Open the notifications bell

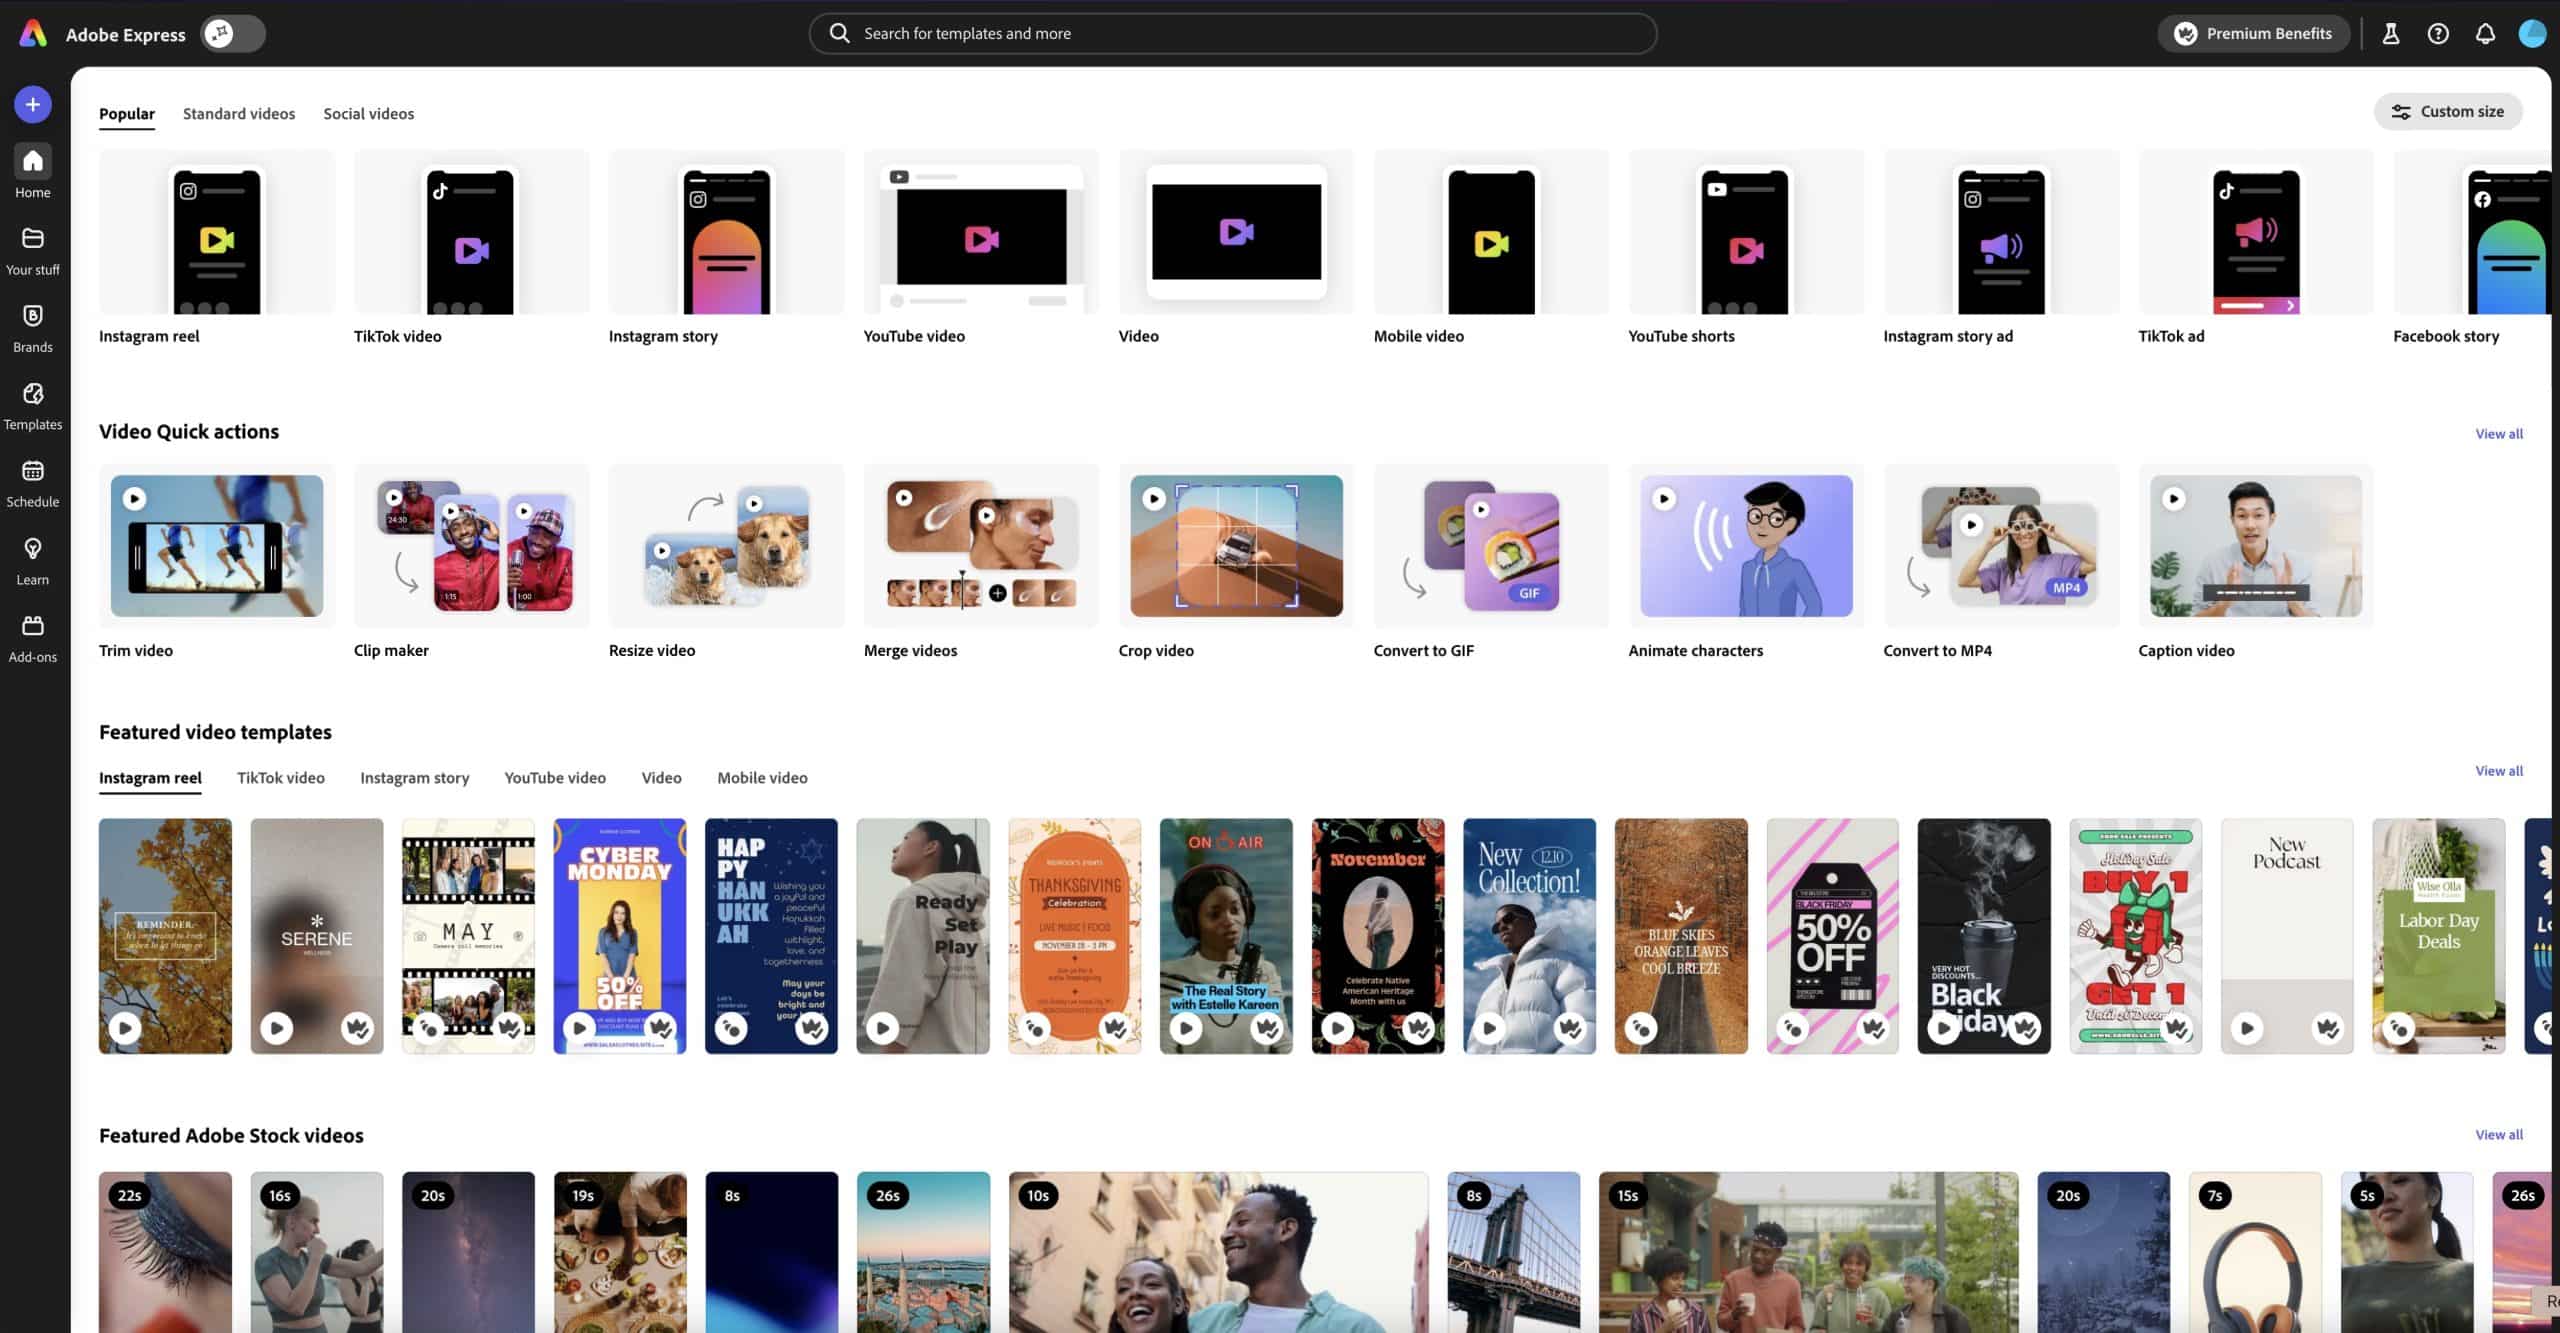2486,33
